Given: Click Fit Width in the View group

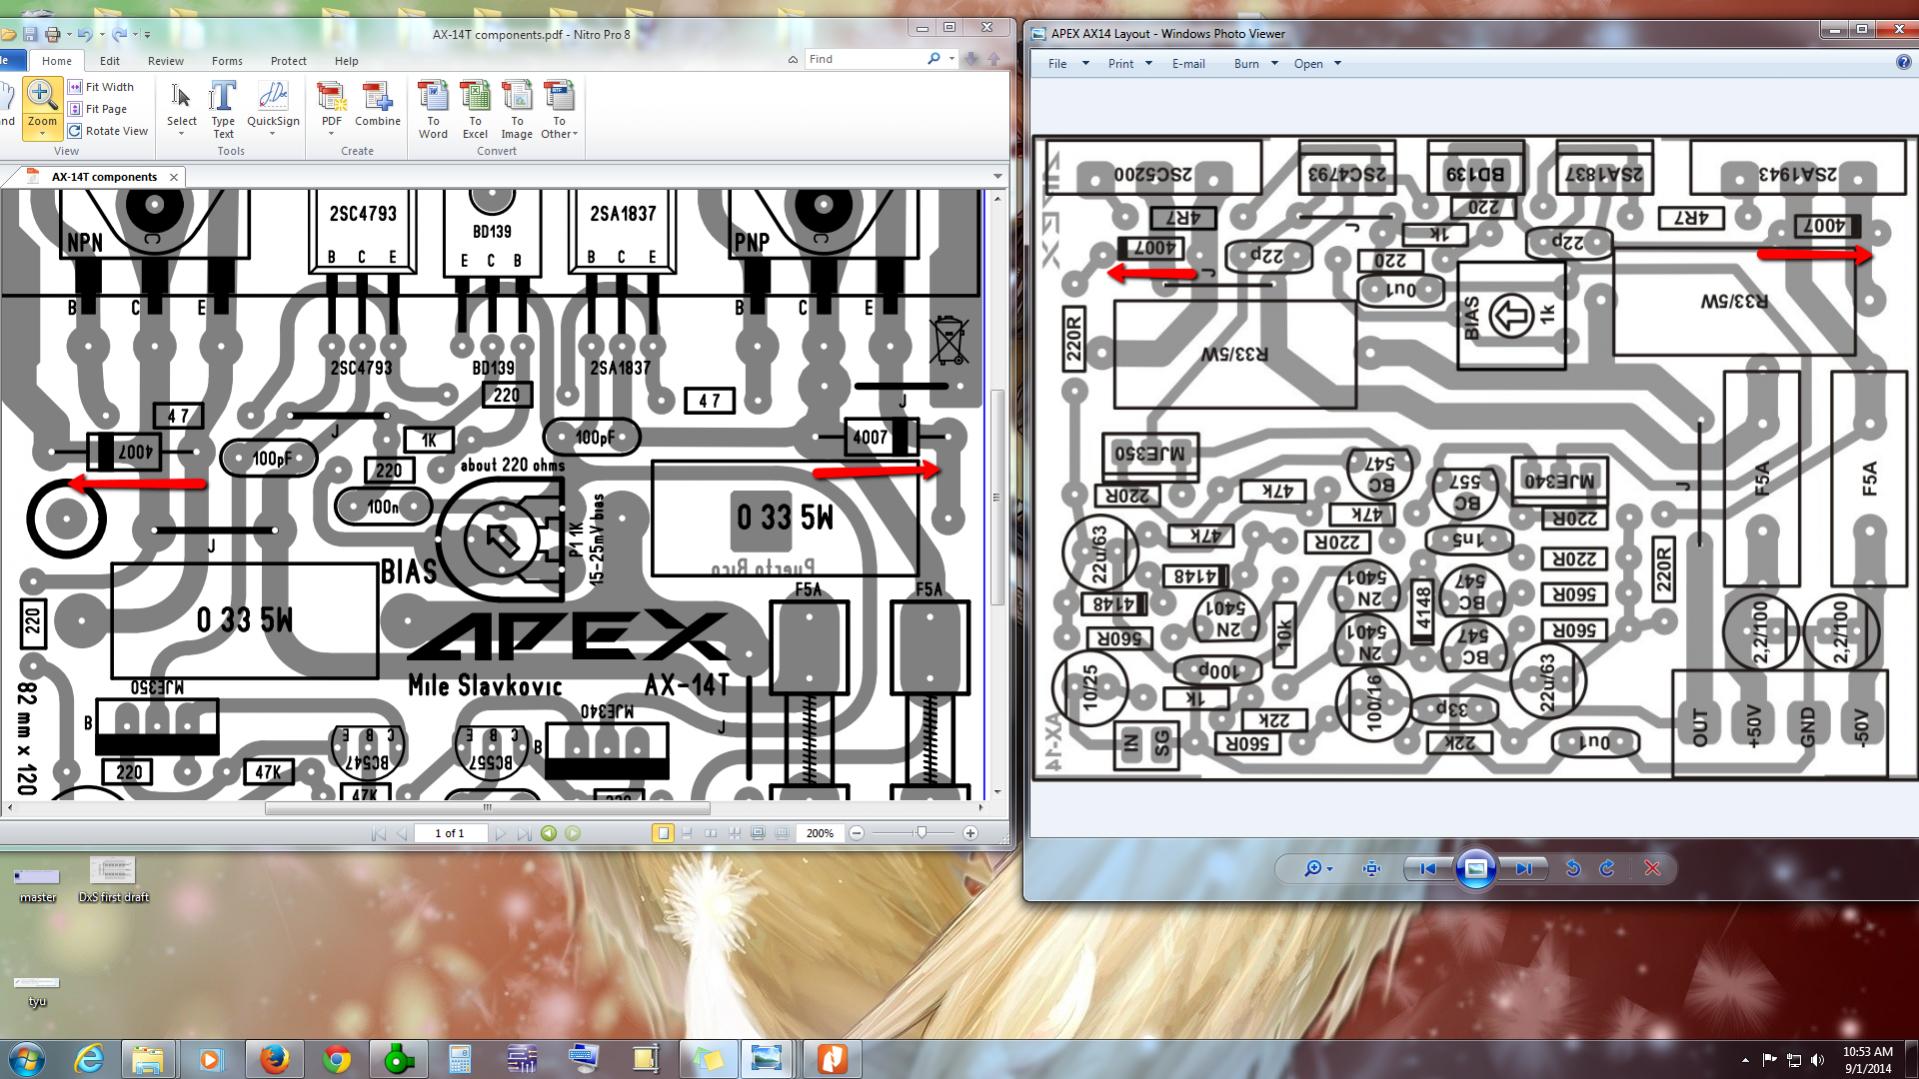Looking at the screenshot, I should (x=100, y=87).
